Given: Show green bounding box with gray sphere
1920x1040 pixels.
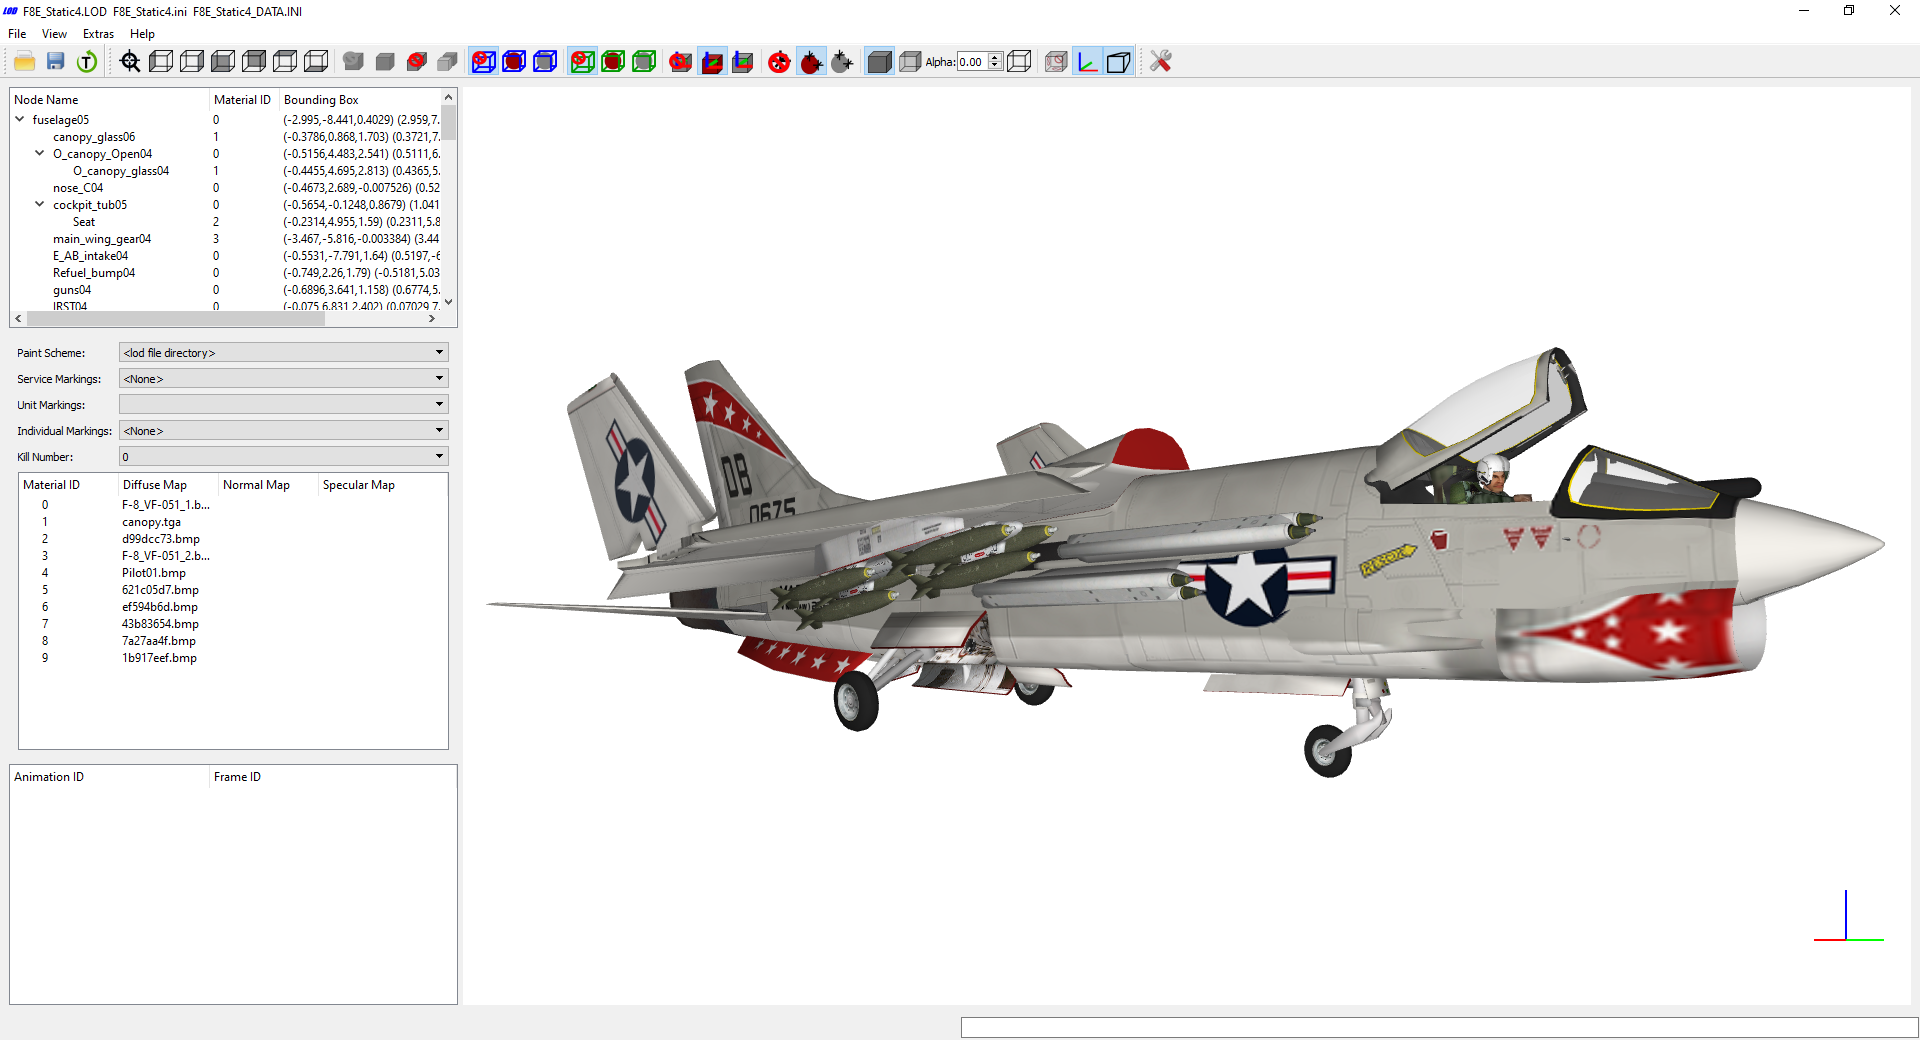Looking at the screenshot, I should click(644, 62).
